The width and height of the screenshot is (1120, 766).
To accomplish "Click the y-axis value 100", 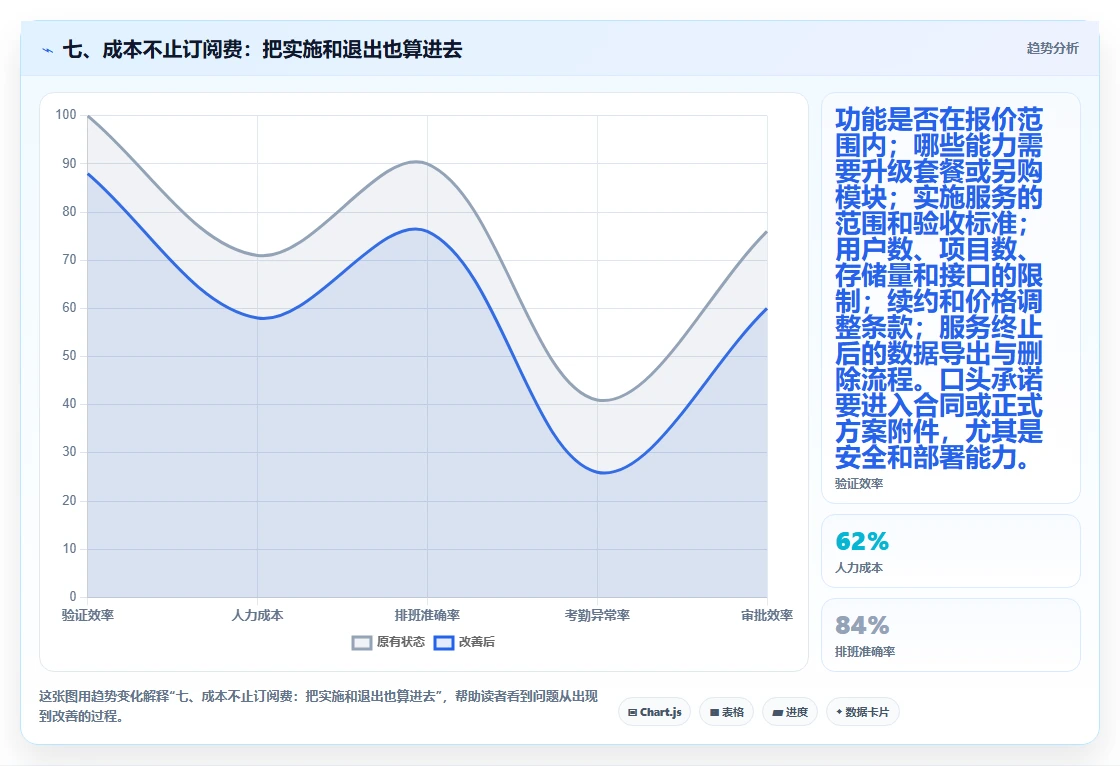I will click(66, 115).
